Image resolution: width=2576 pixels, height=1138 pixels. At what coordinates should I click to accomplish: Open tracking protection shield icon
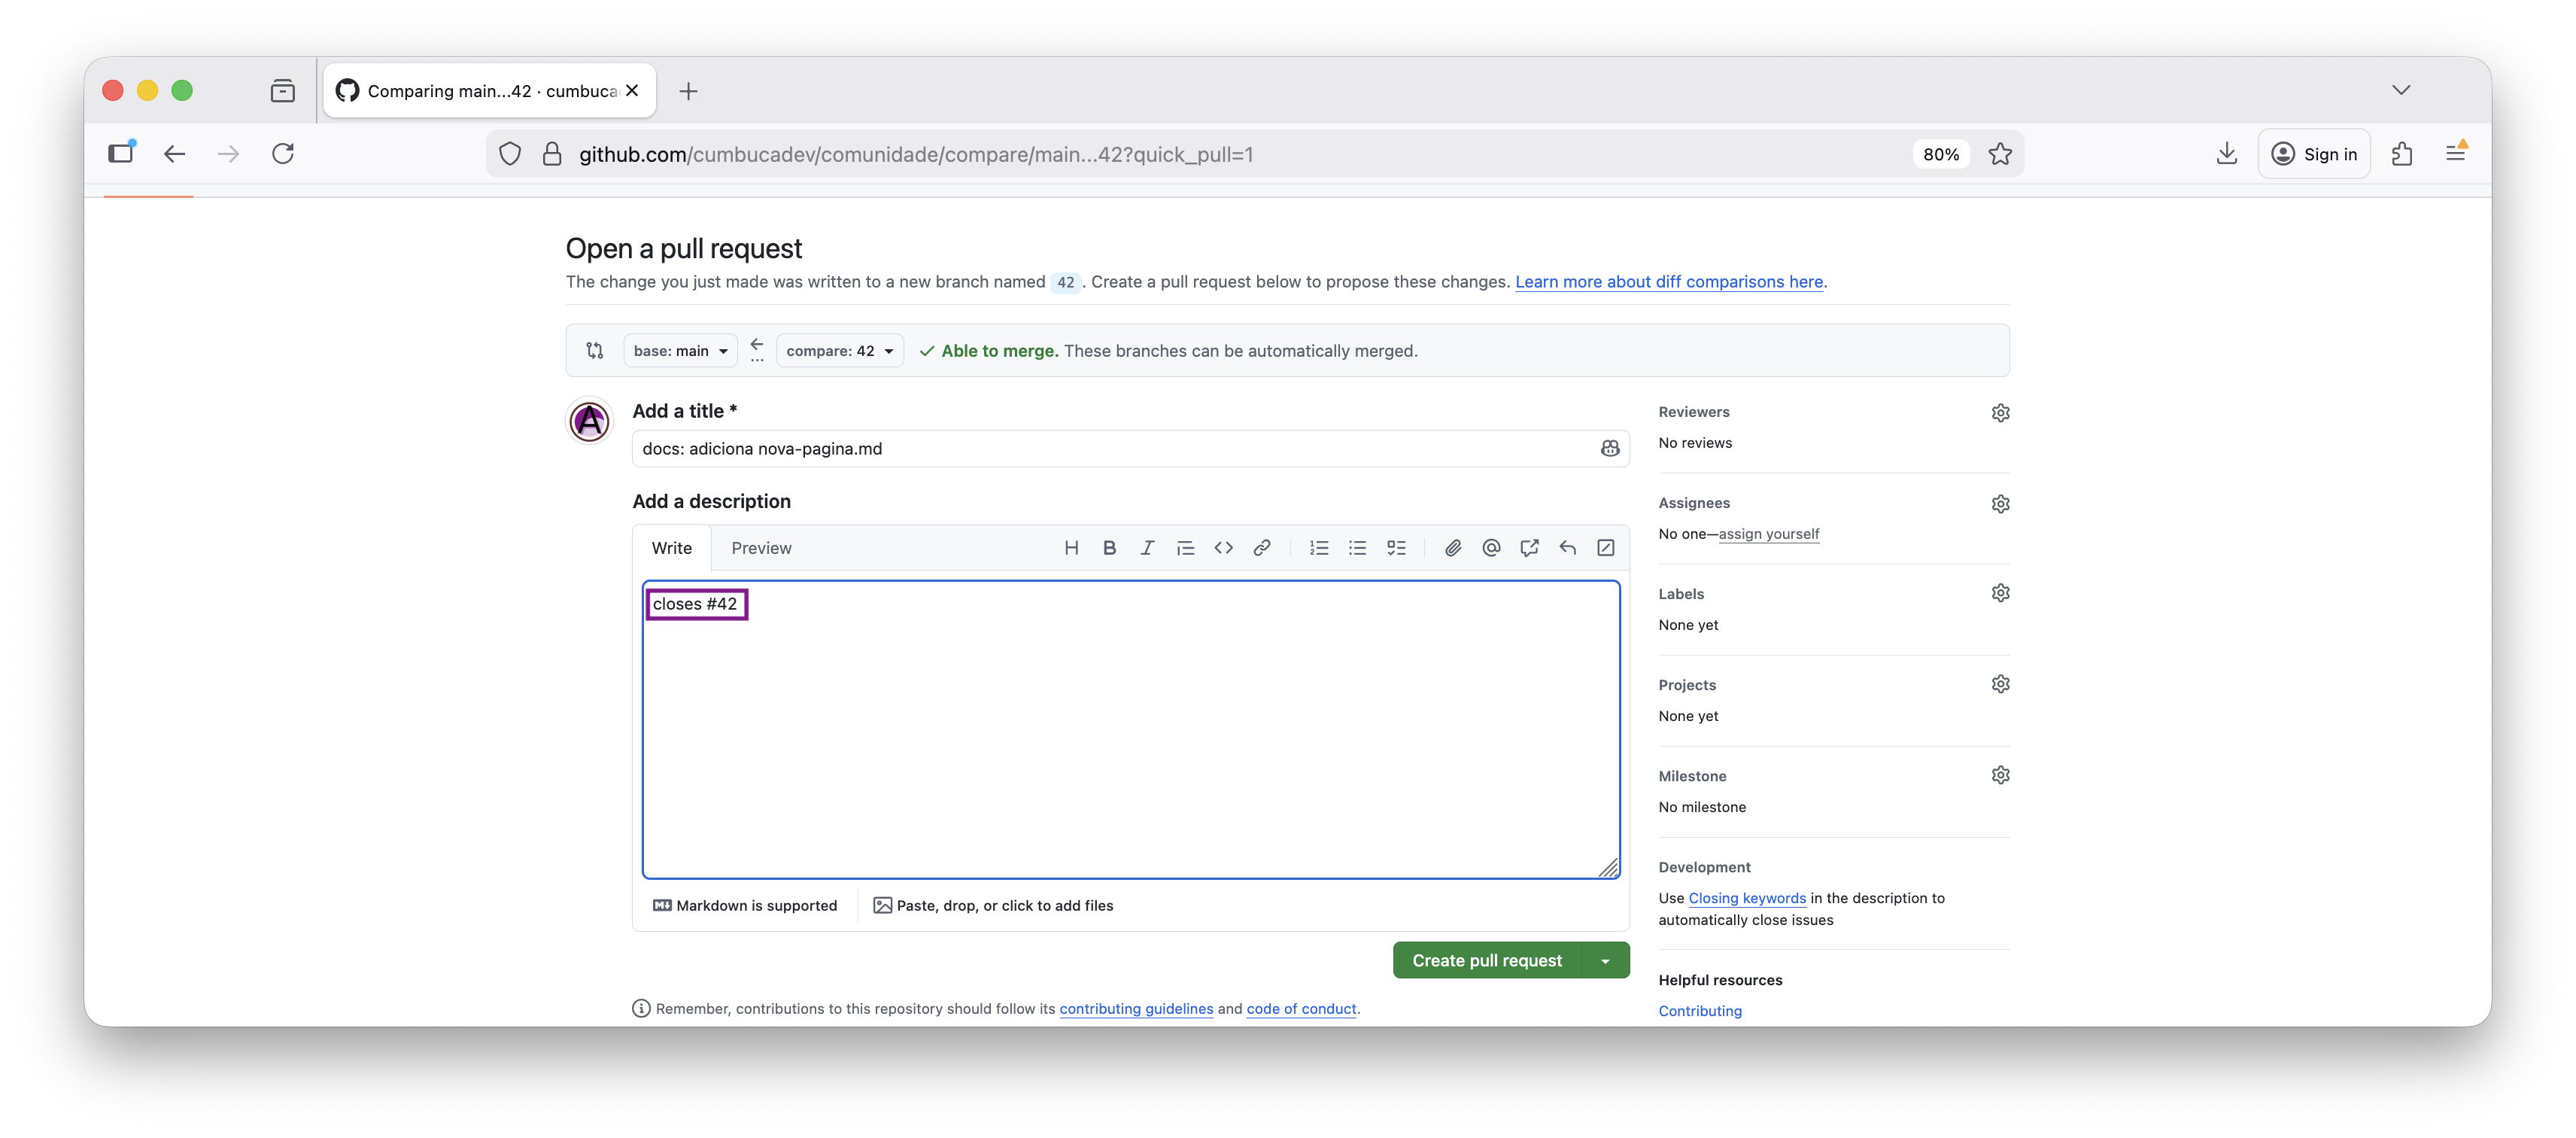[510, 154]
